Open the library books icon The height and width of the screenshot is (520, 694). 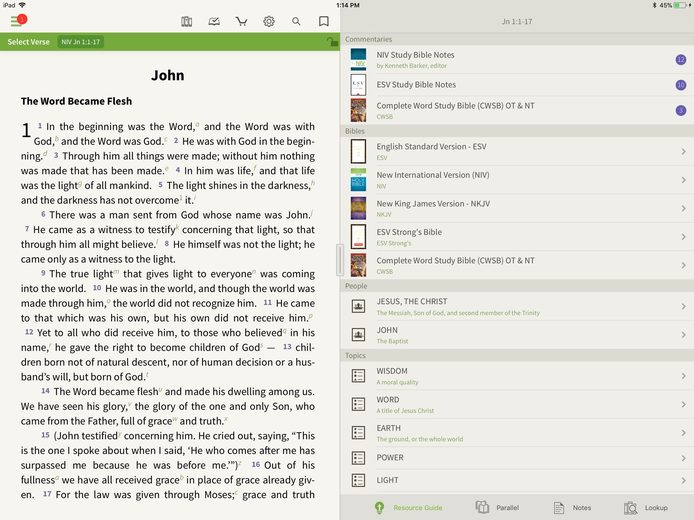click(186, 21)
